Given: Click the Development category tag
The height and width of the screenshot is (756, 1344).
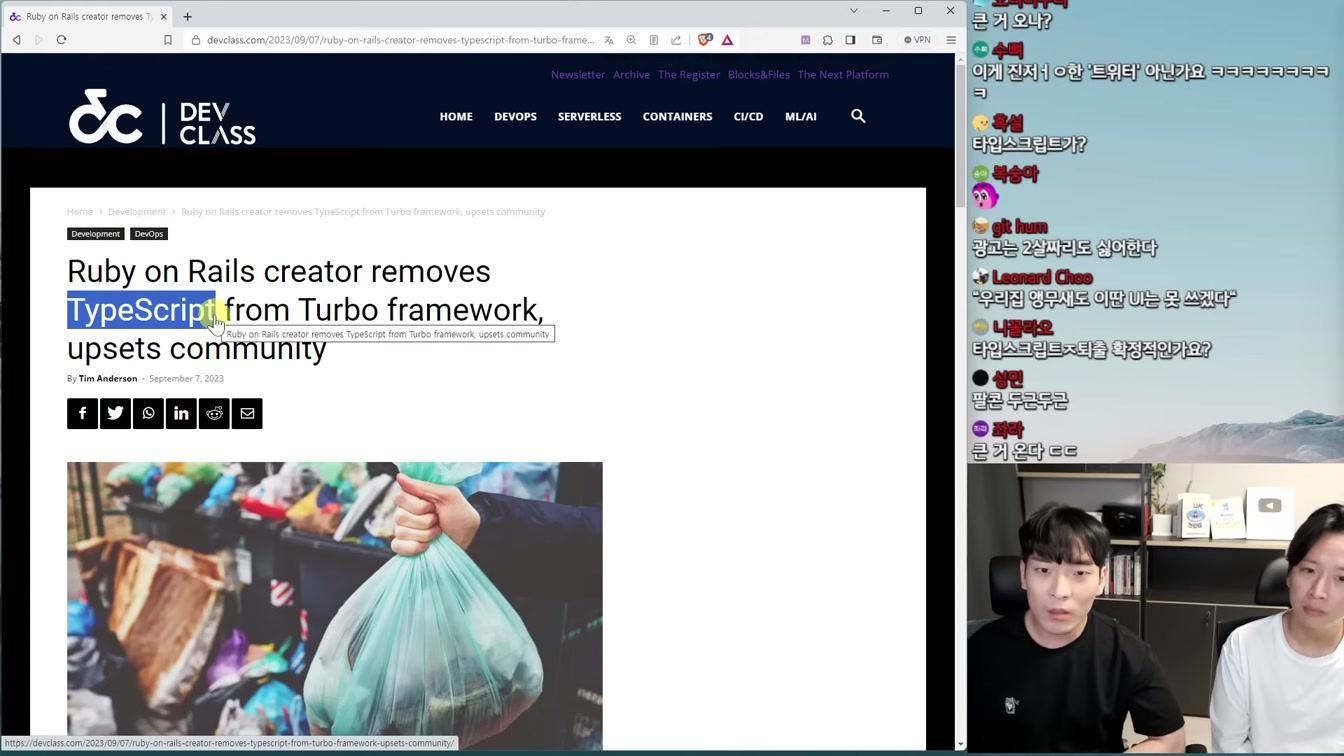Looking at the screenshot, I should click(95, 233).
